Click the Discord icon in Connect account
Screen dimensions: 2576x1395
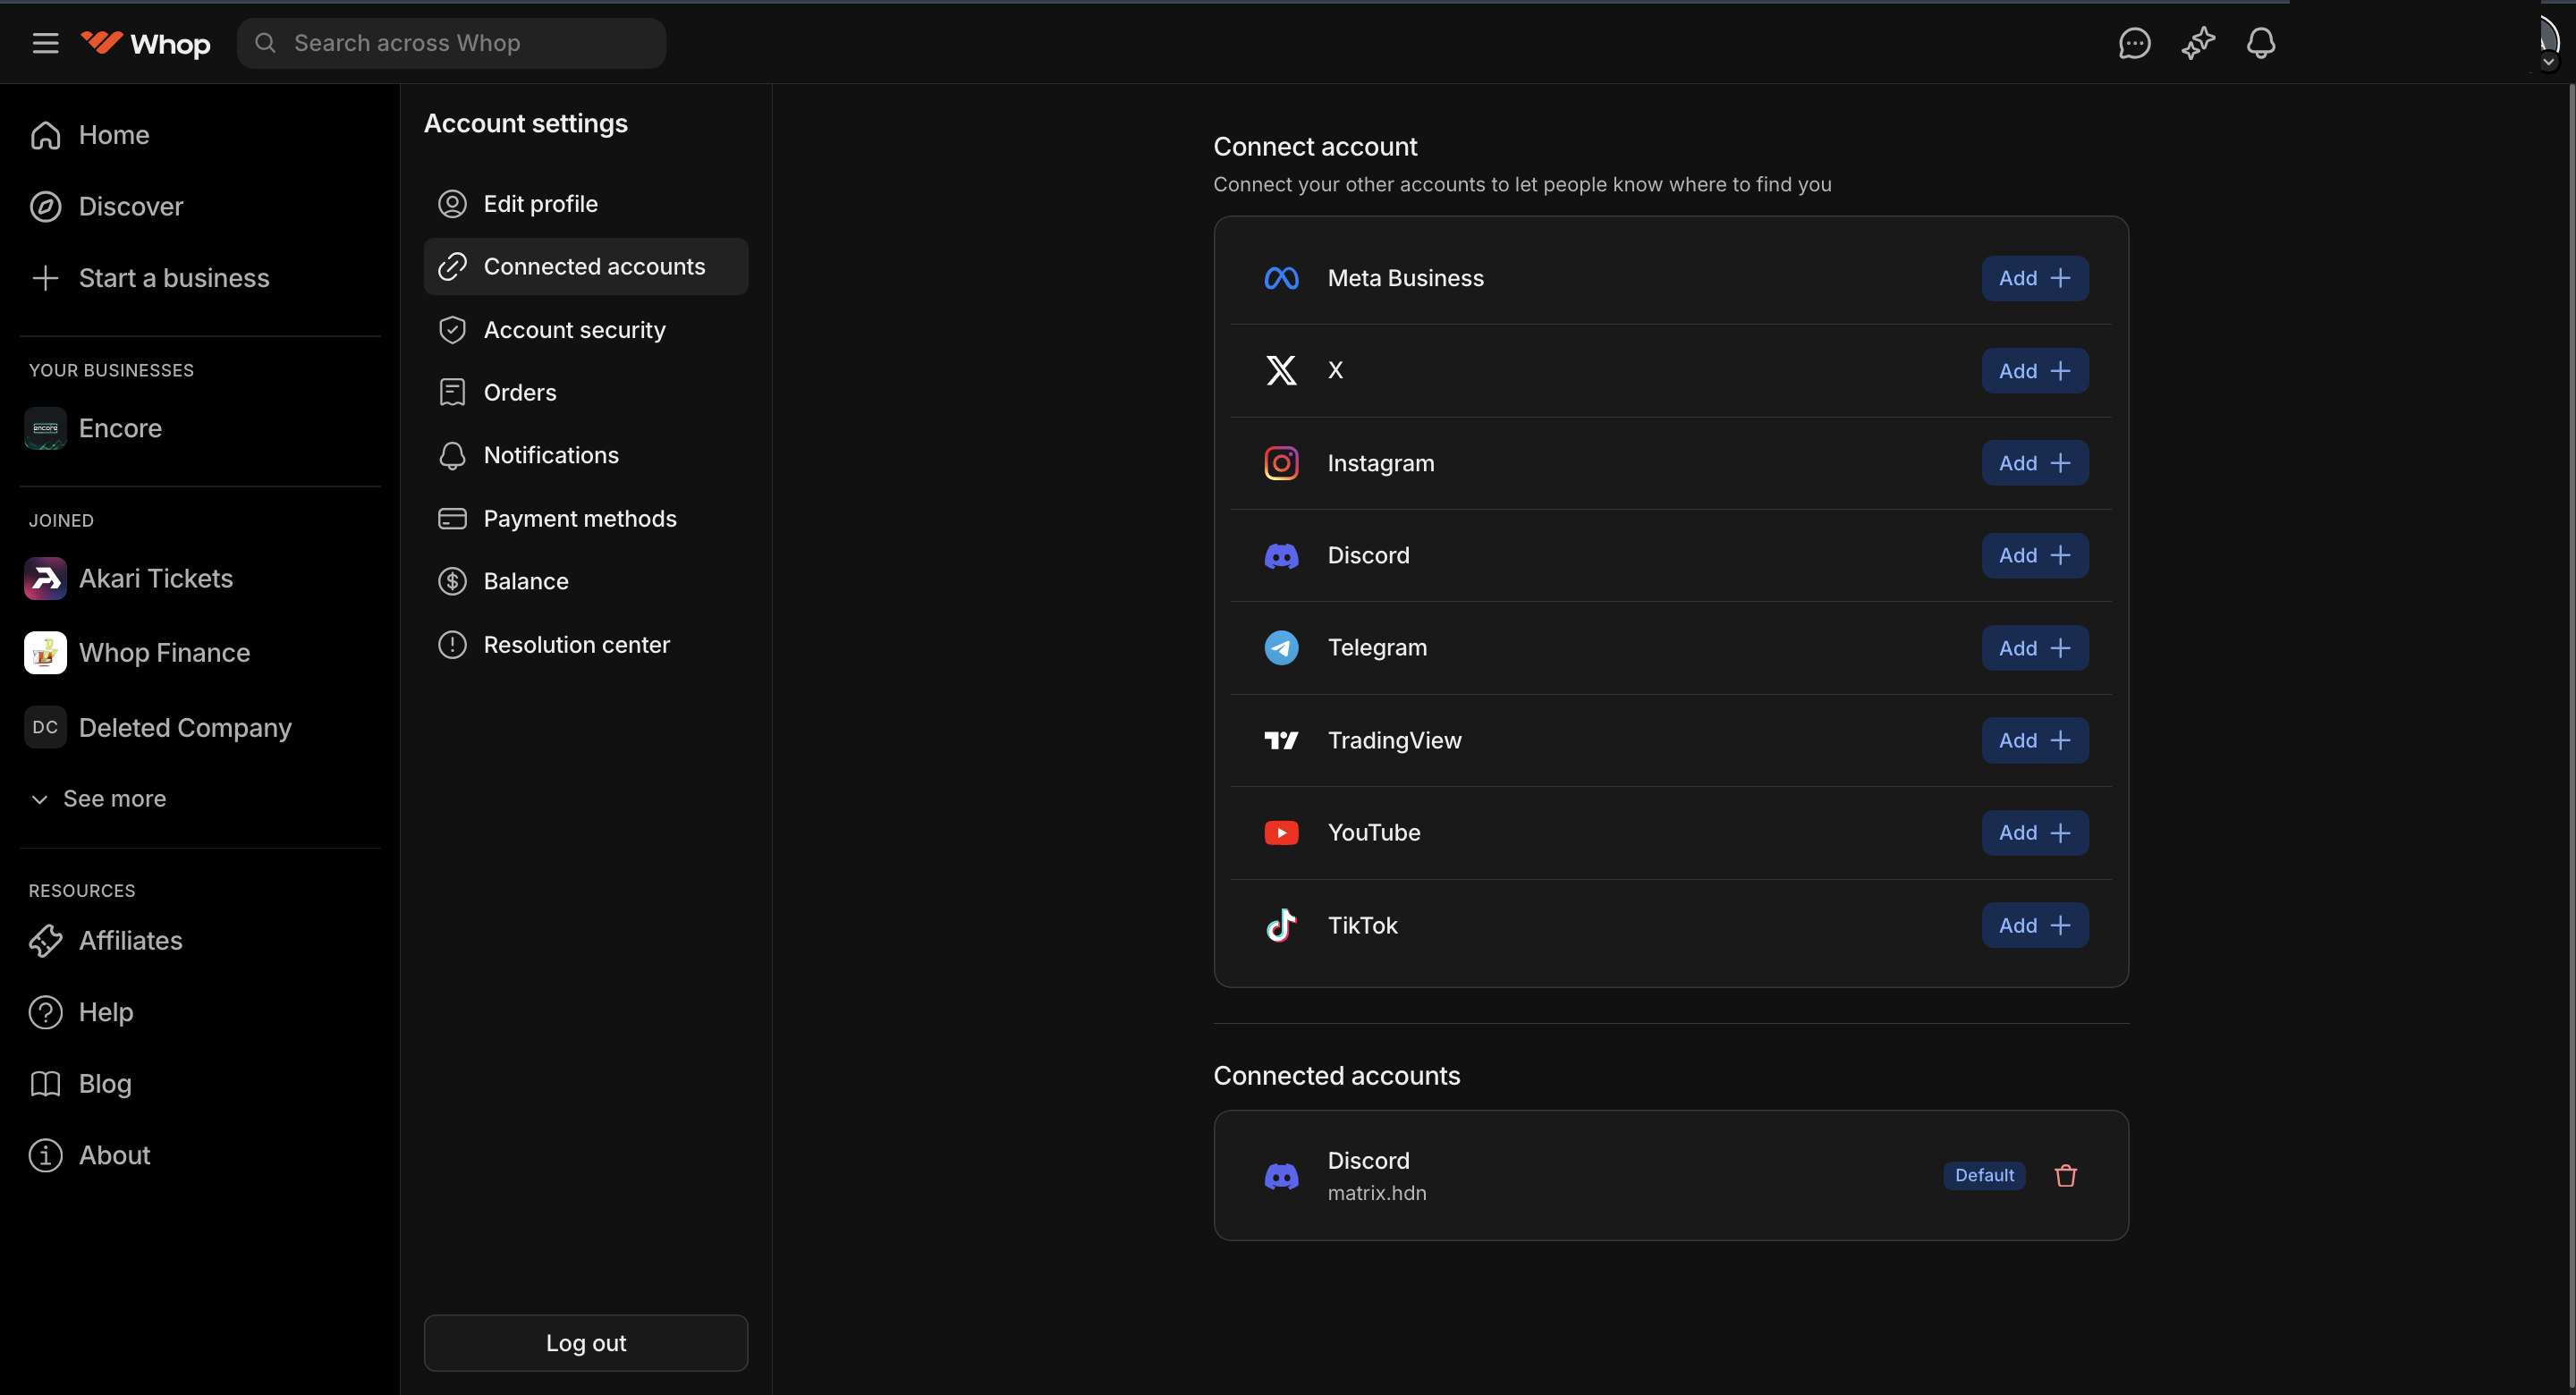[1281, 555]
